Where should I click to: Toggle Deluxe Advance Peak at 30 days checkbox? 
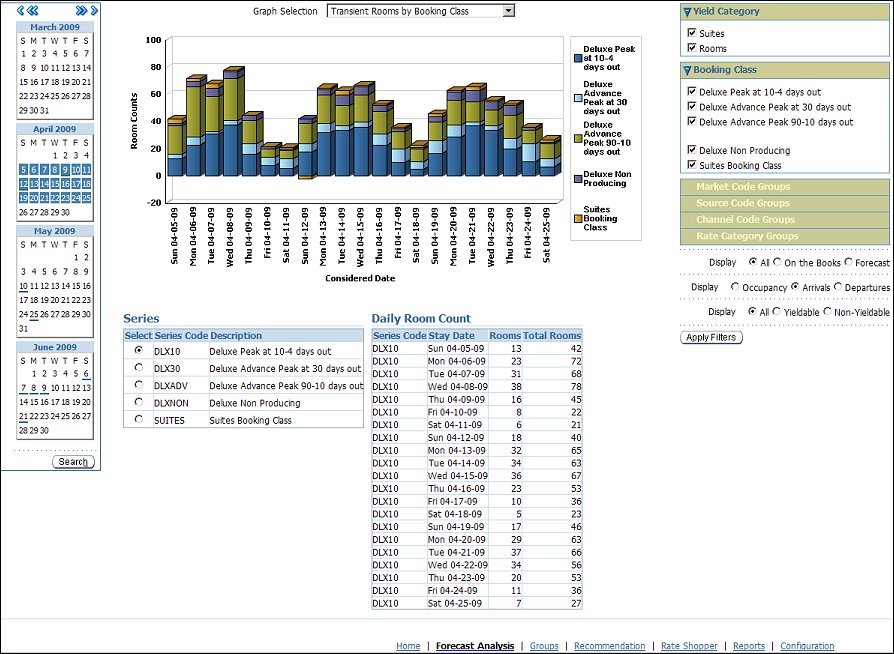coord(692,107)
